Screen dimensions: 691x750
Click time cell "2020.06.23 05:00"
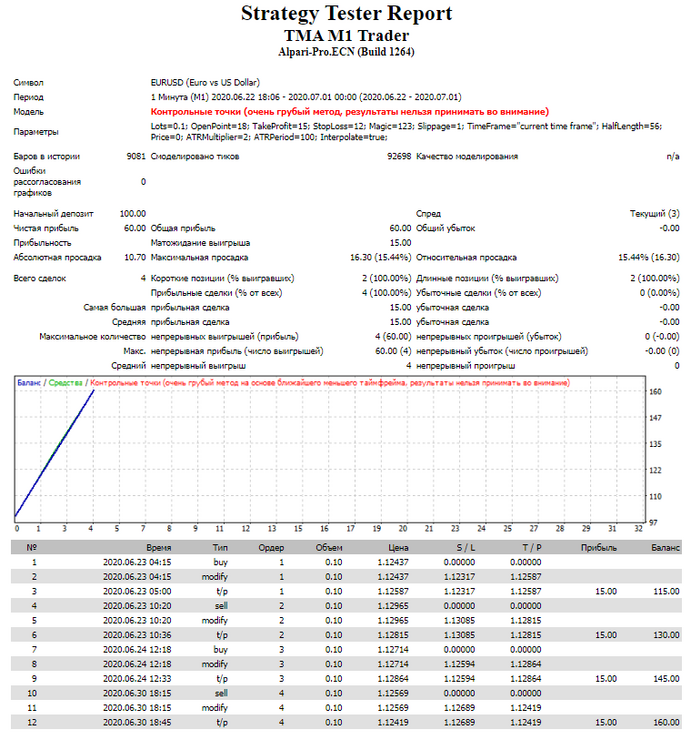(137, 591)
